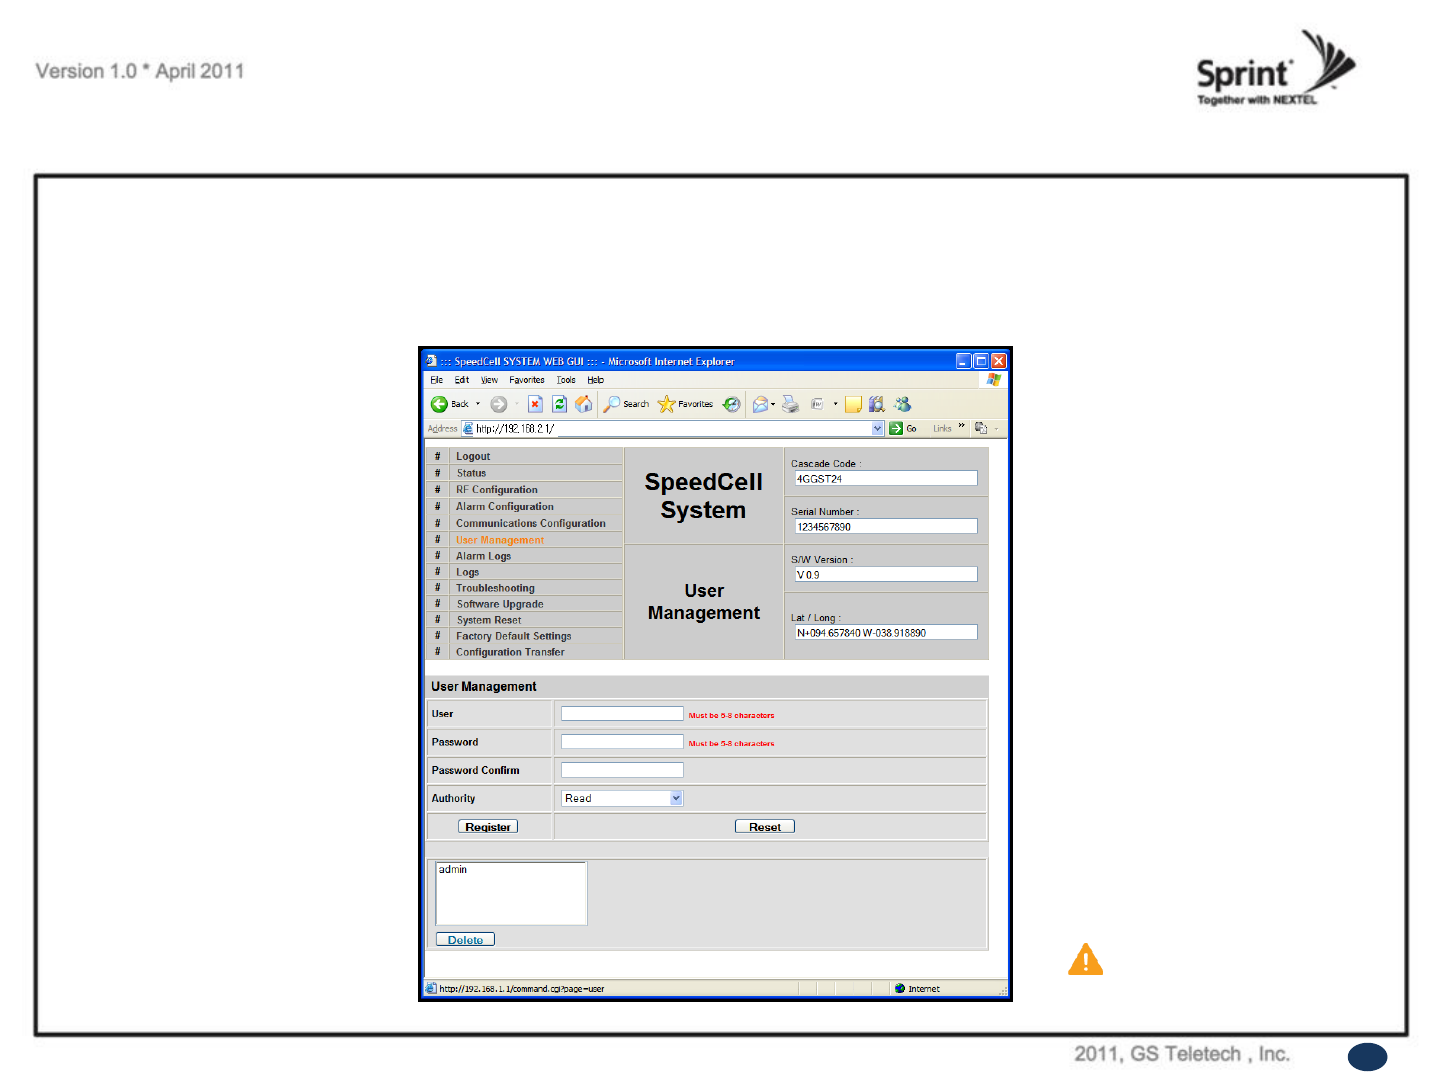Open the yellow Discuss note icon
Image resolution: width=1440 pixels, height=1080 pixels.
[x=853, y=404]
